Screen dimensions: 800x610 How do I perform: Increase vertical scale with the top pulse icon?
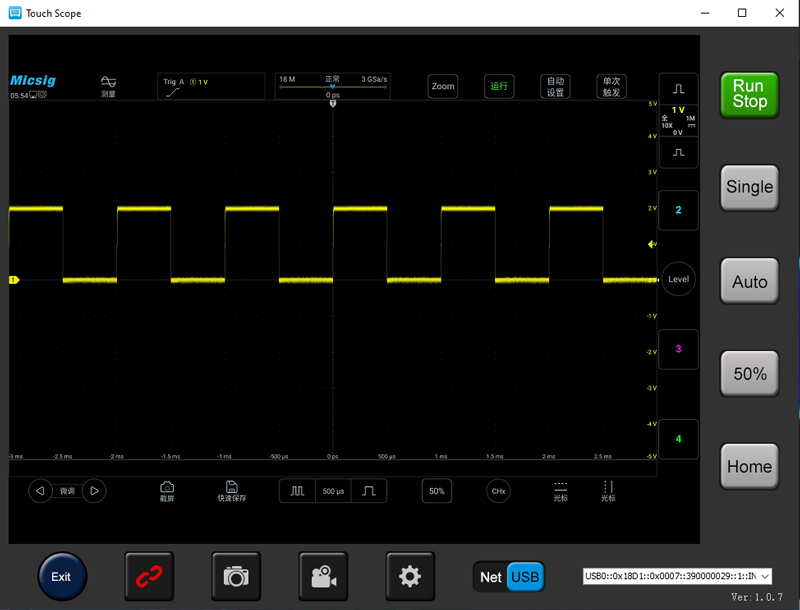(x=679, y=89)
